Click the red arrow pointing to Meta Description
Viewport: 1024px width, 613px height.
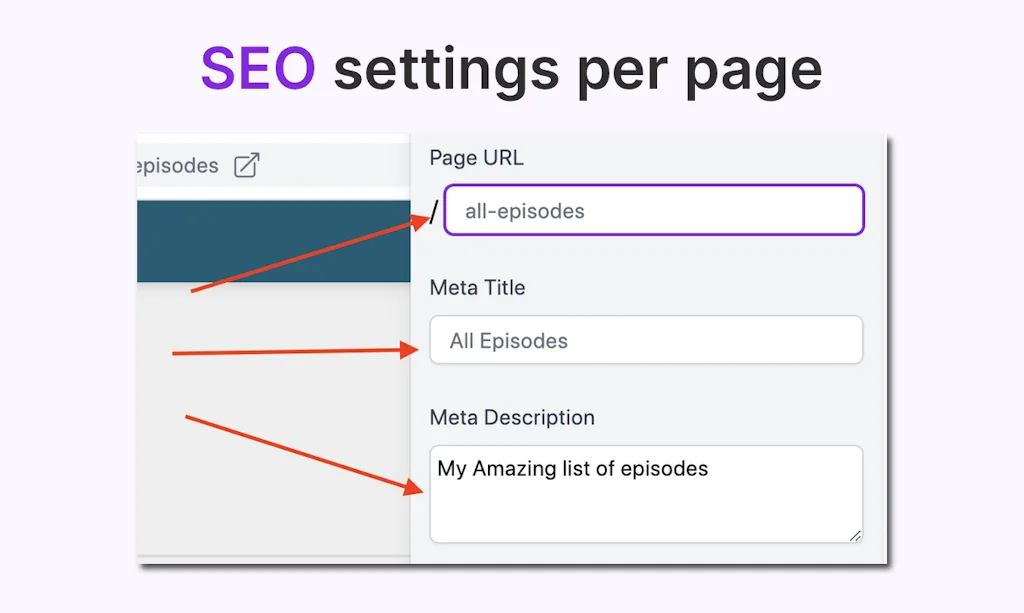pos(300,452)
